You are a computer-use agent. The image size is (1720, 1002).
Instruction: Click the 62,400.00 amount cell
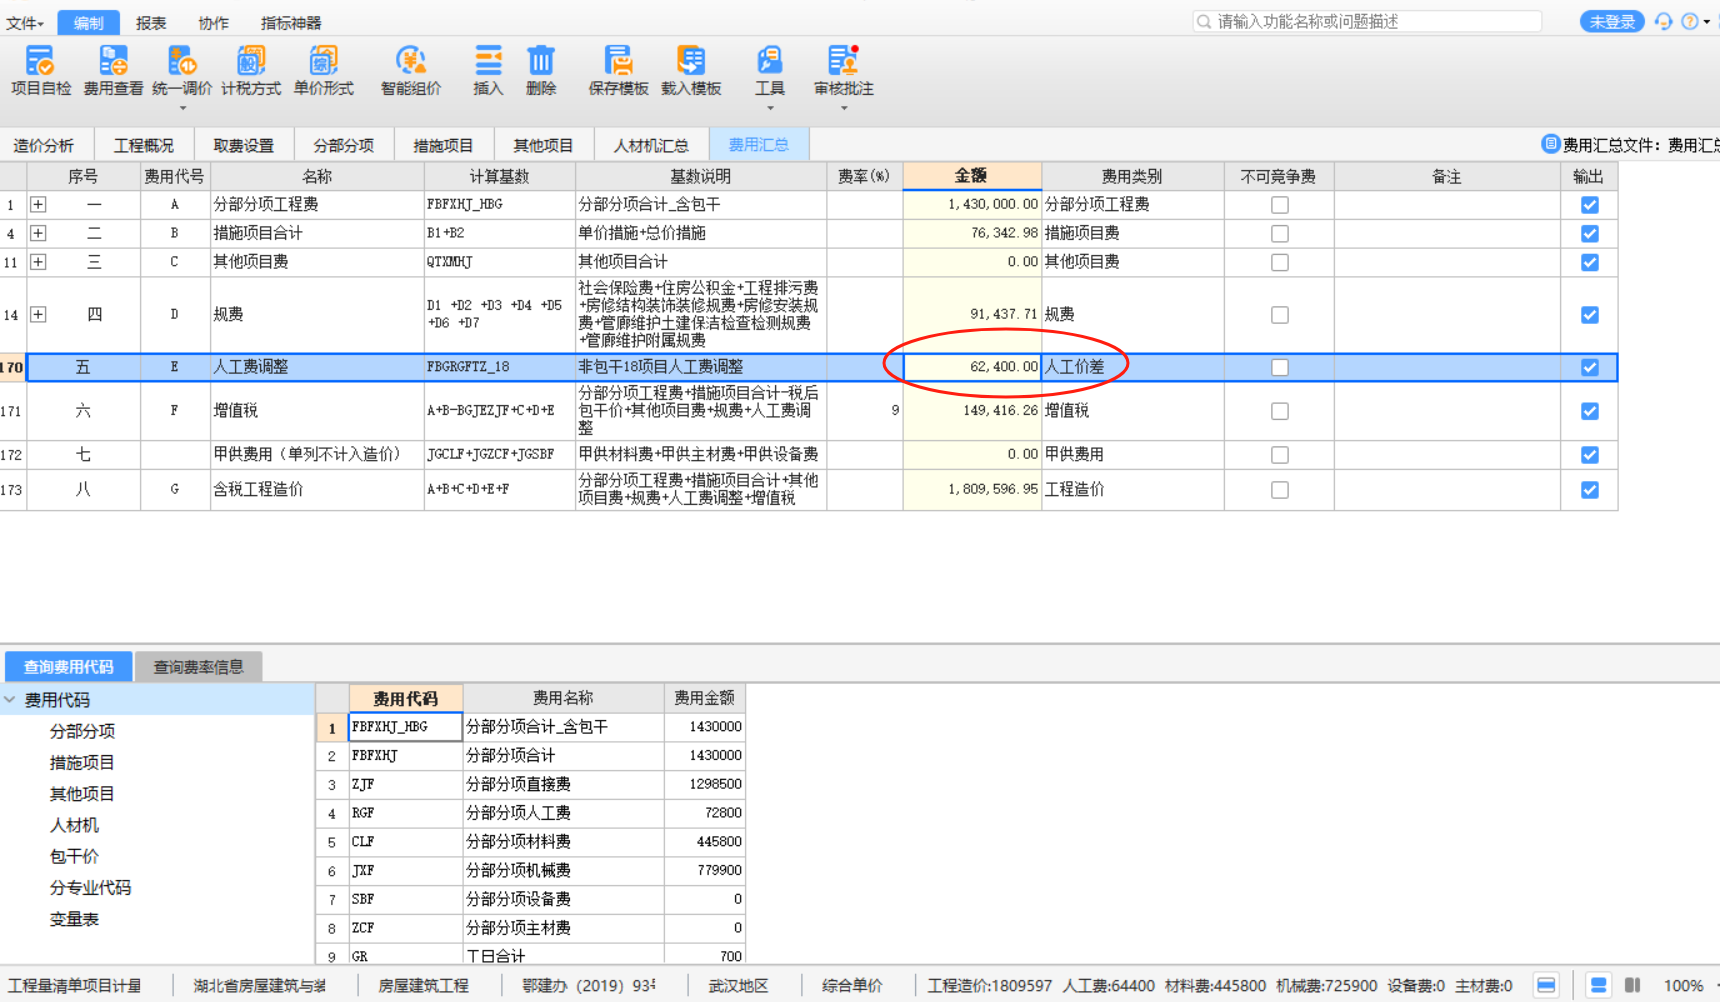click(972, 367)
